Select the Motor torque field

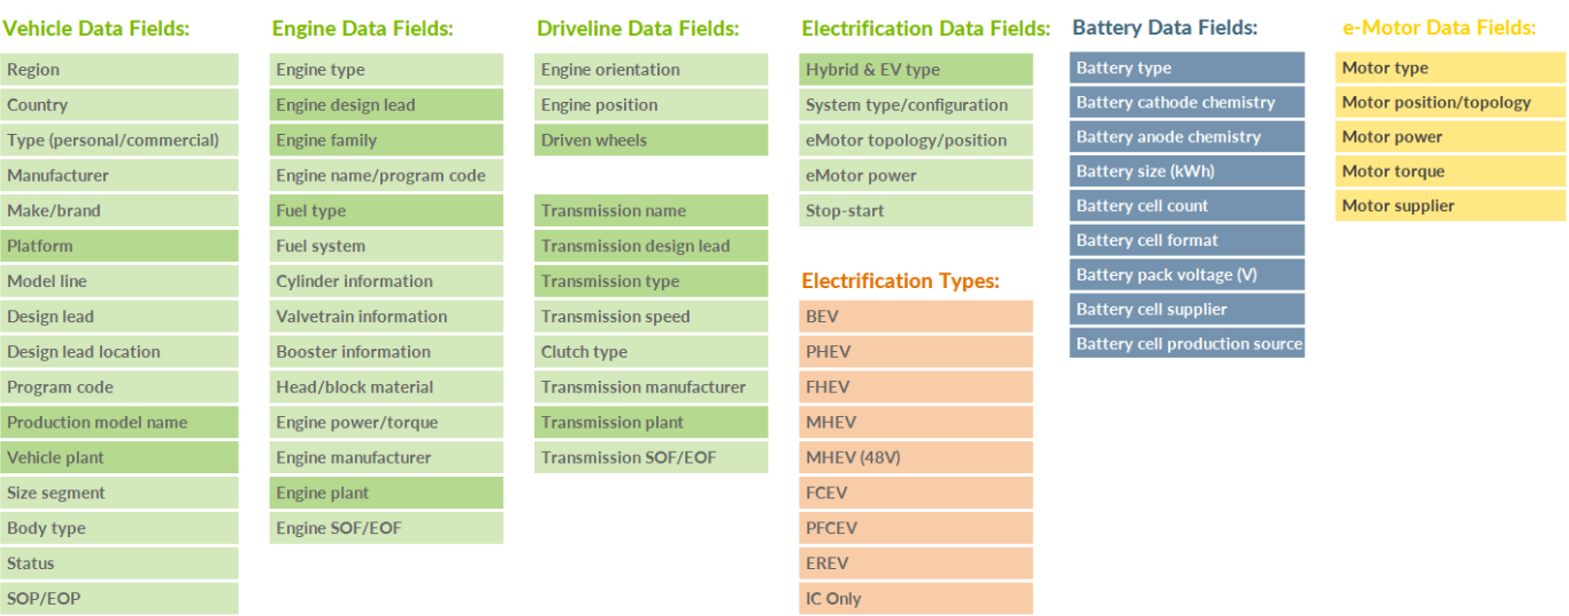coord(1449,171)
